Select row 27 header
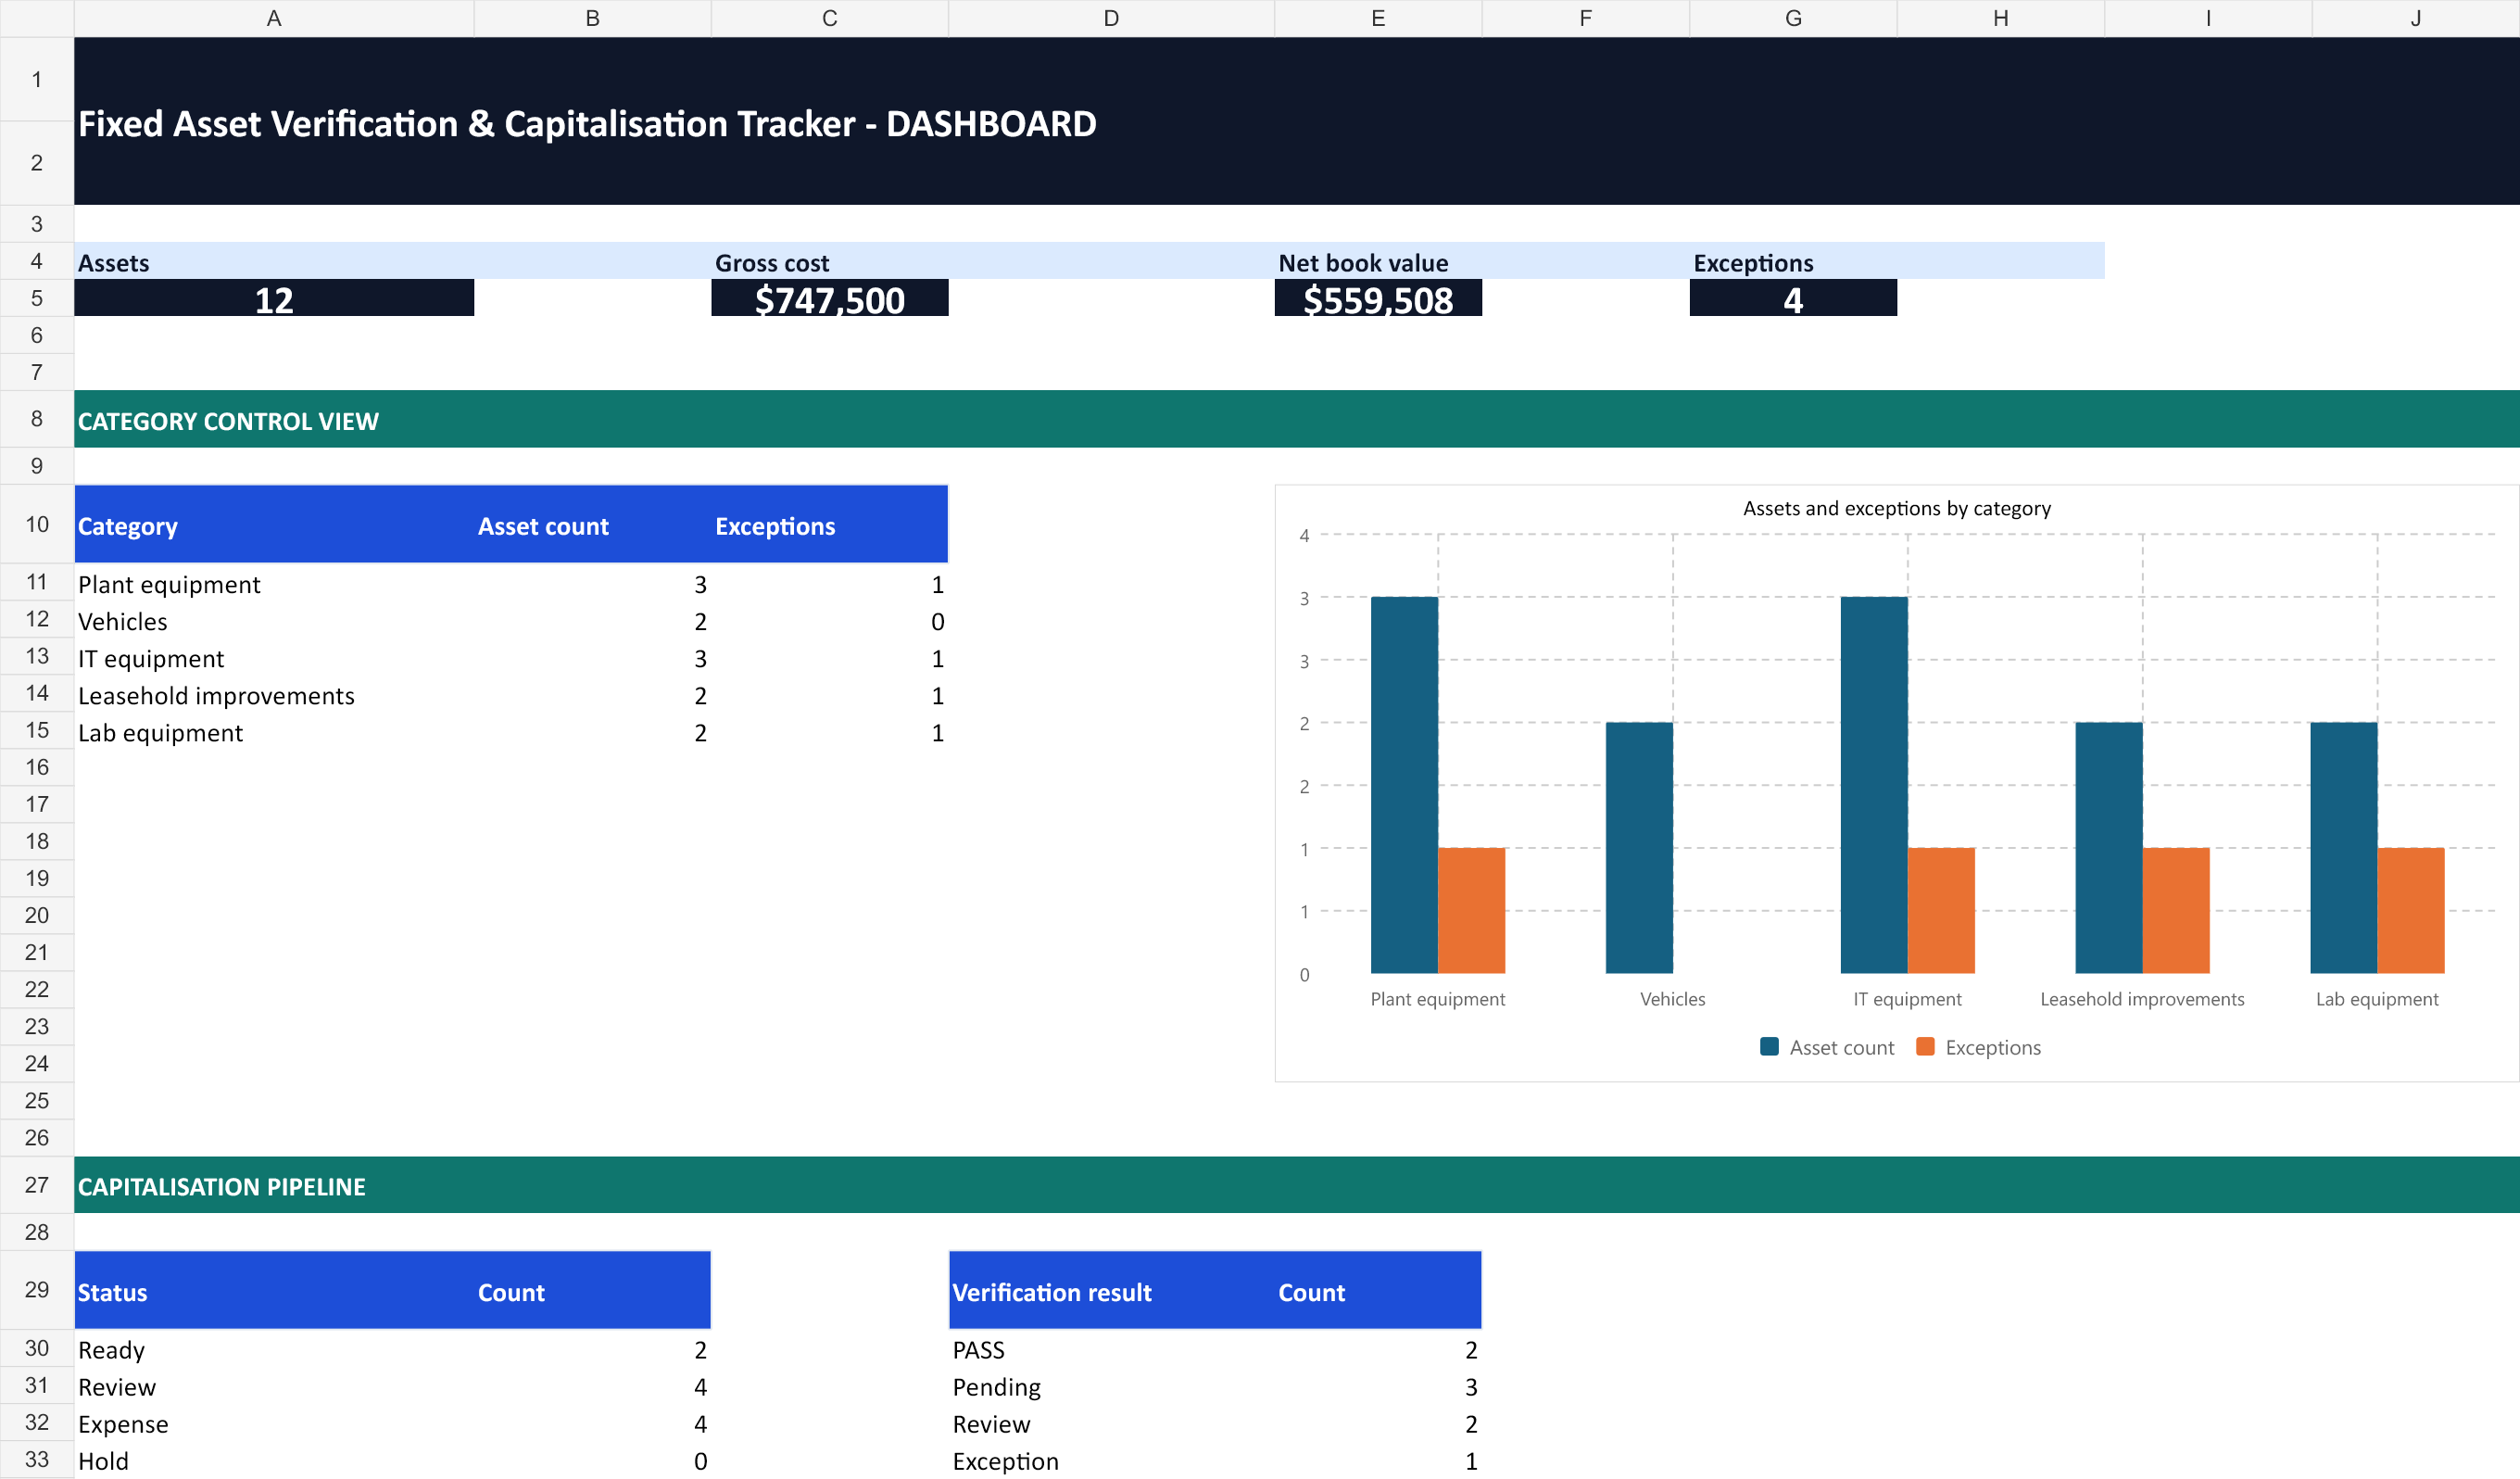 (x=37, y=1185)
